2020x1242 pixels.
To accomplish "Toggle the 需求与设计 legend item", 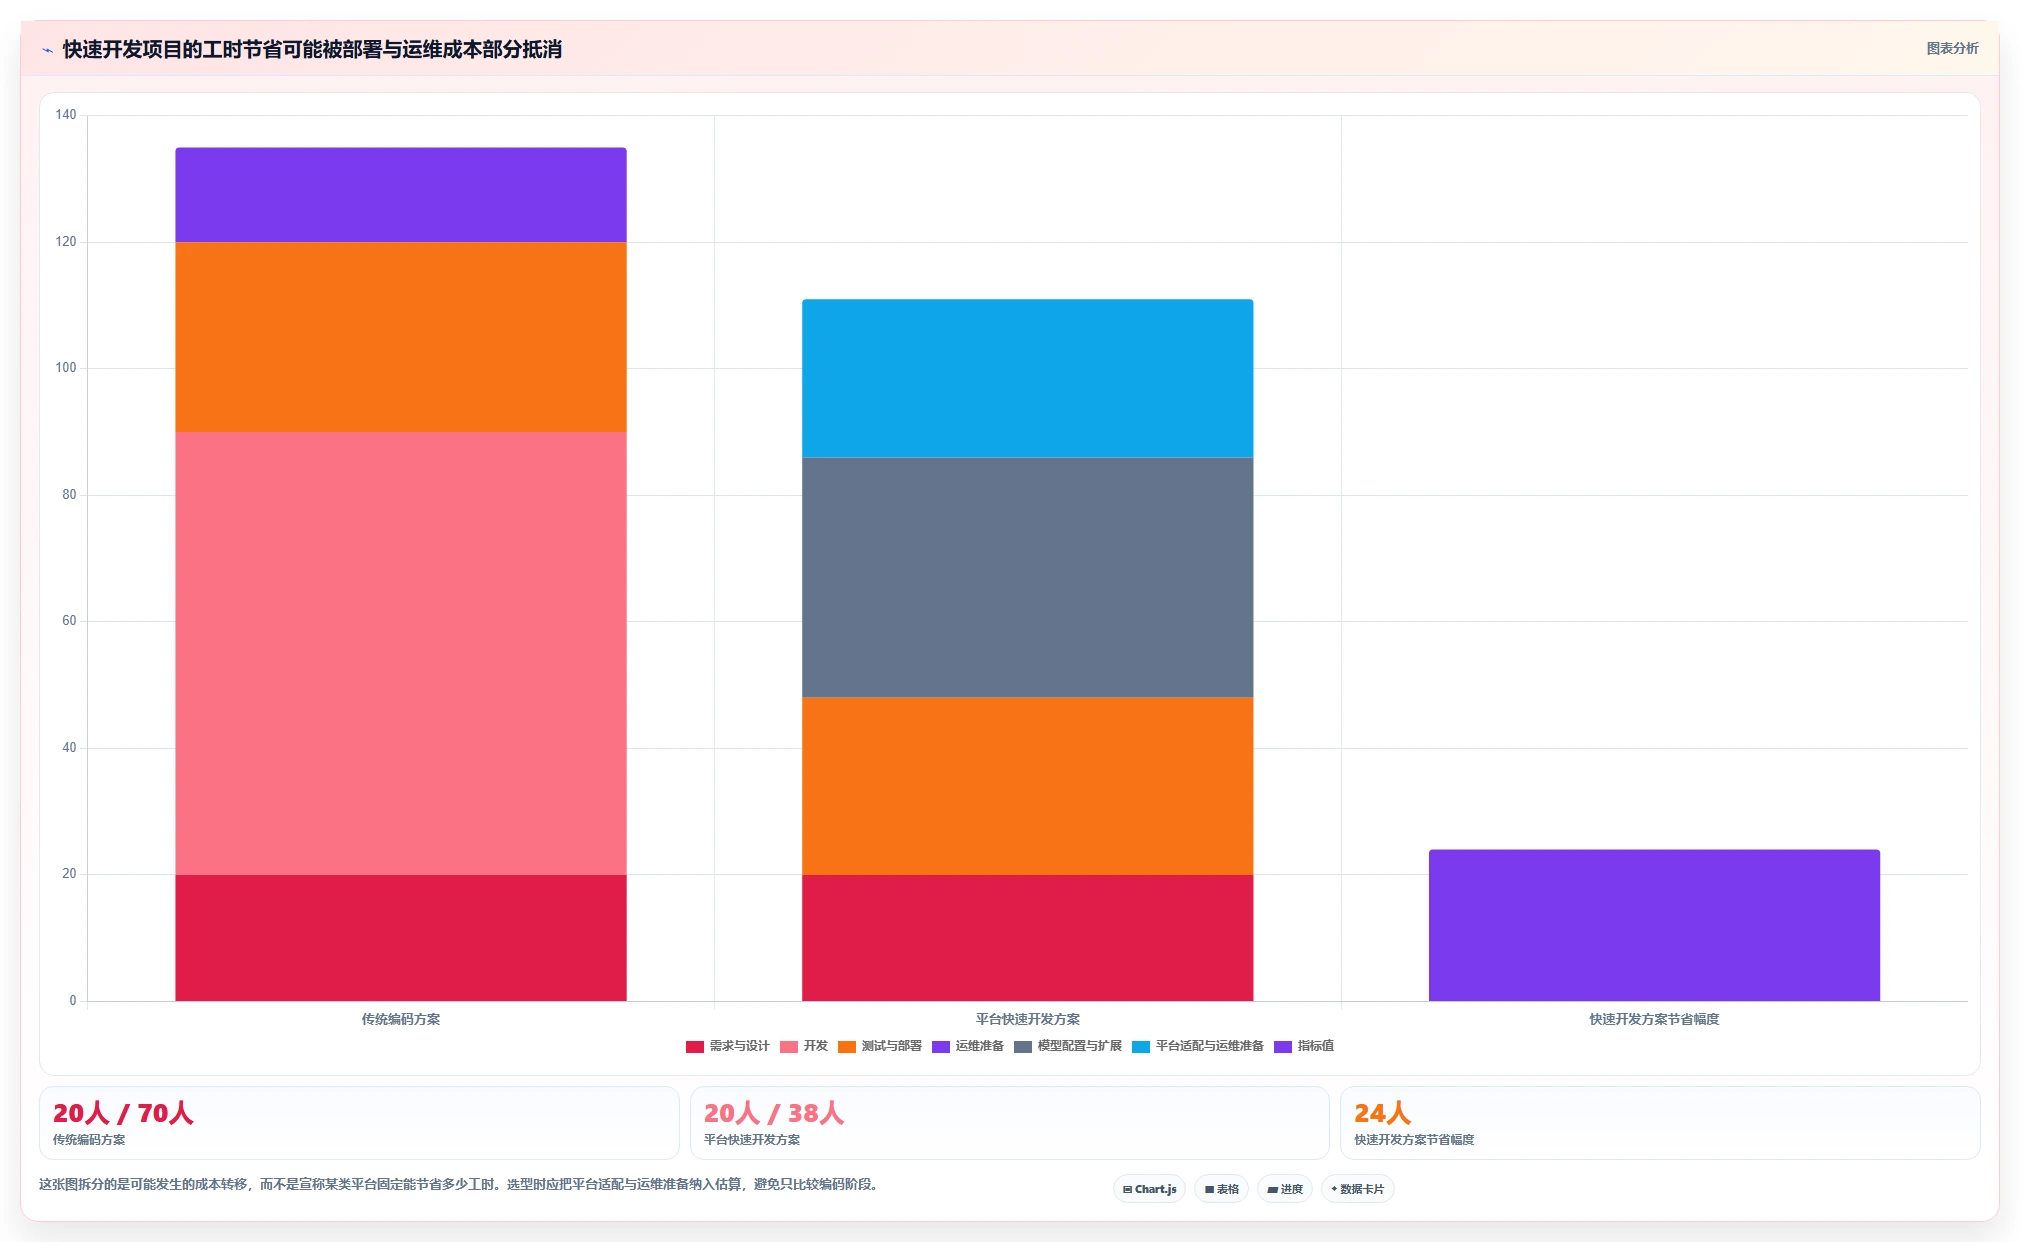I will 727,1046.
